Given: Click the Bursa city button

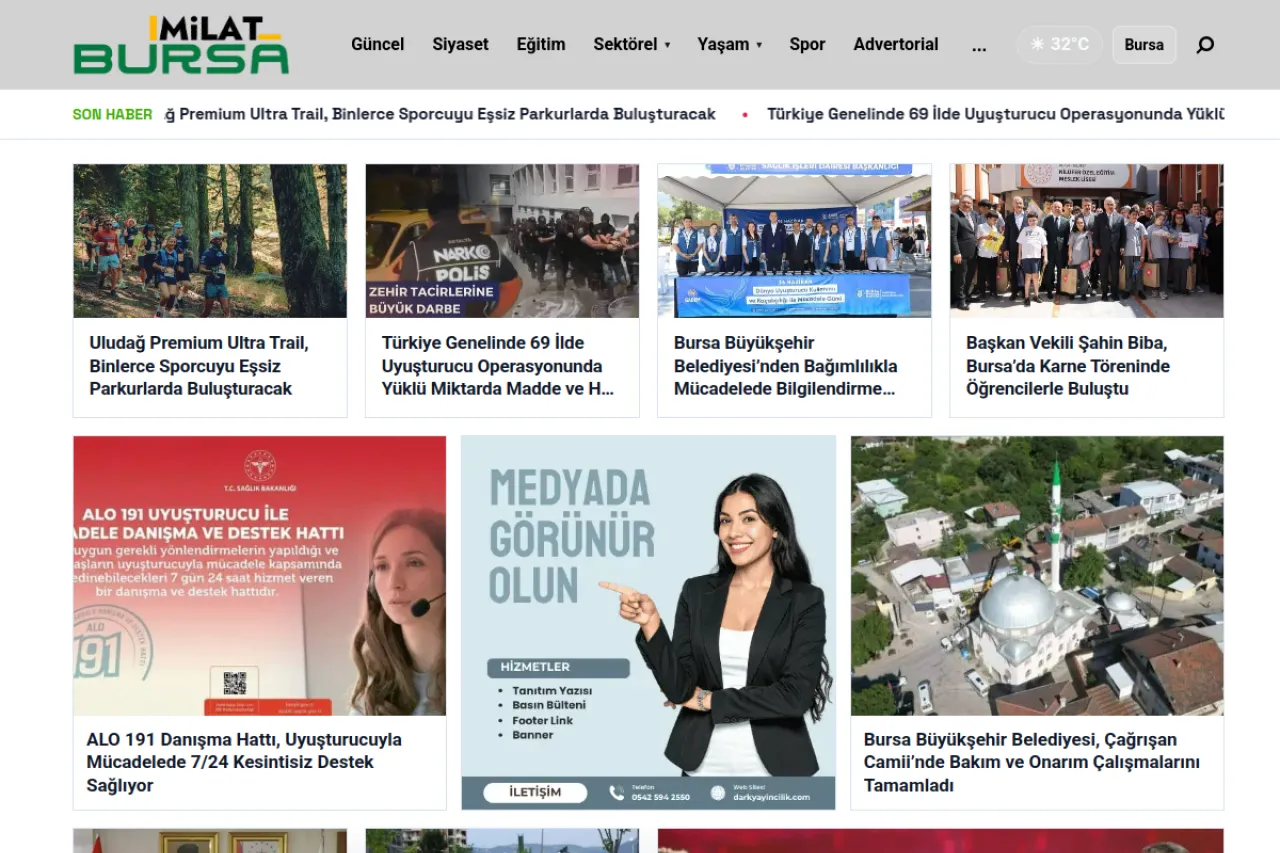Looking at the screenshot, I should coord(1144,44).
